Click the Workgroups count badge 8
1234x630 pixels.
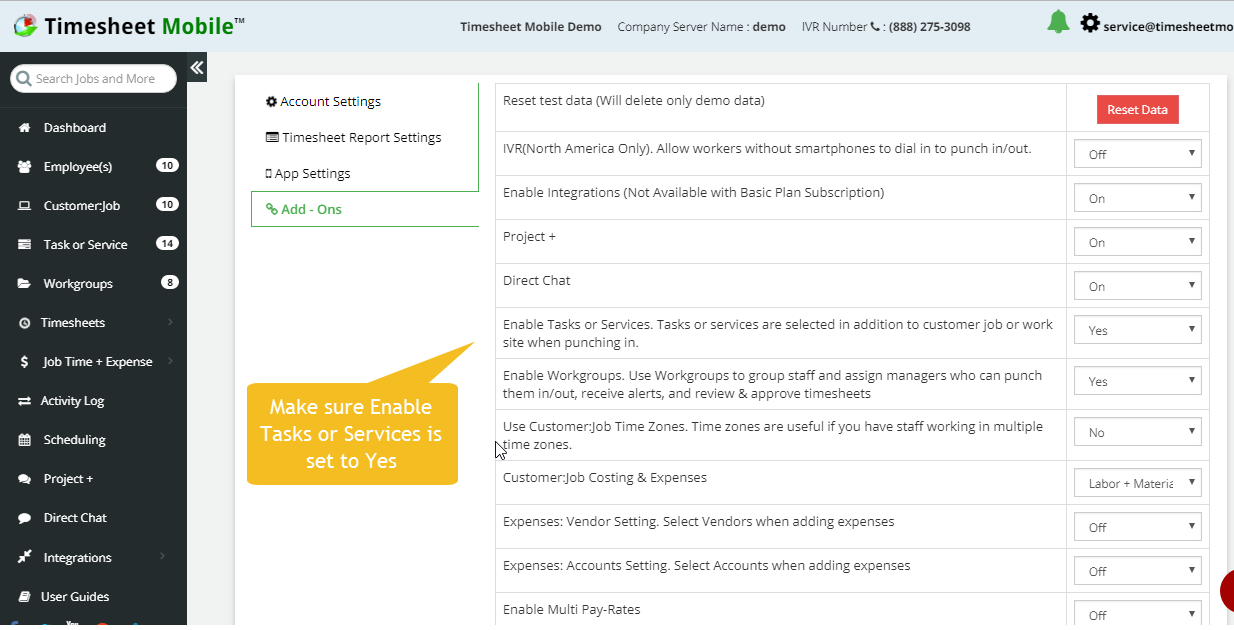coord(170,283)
